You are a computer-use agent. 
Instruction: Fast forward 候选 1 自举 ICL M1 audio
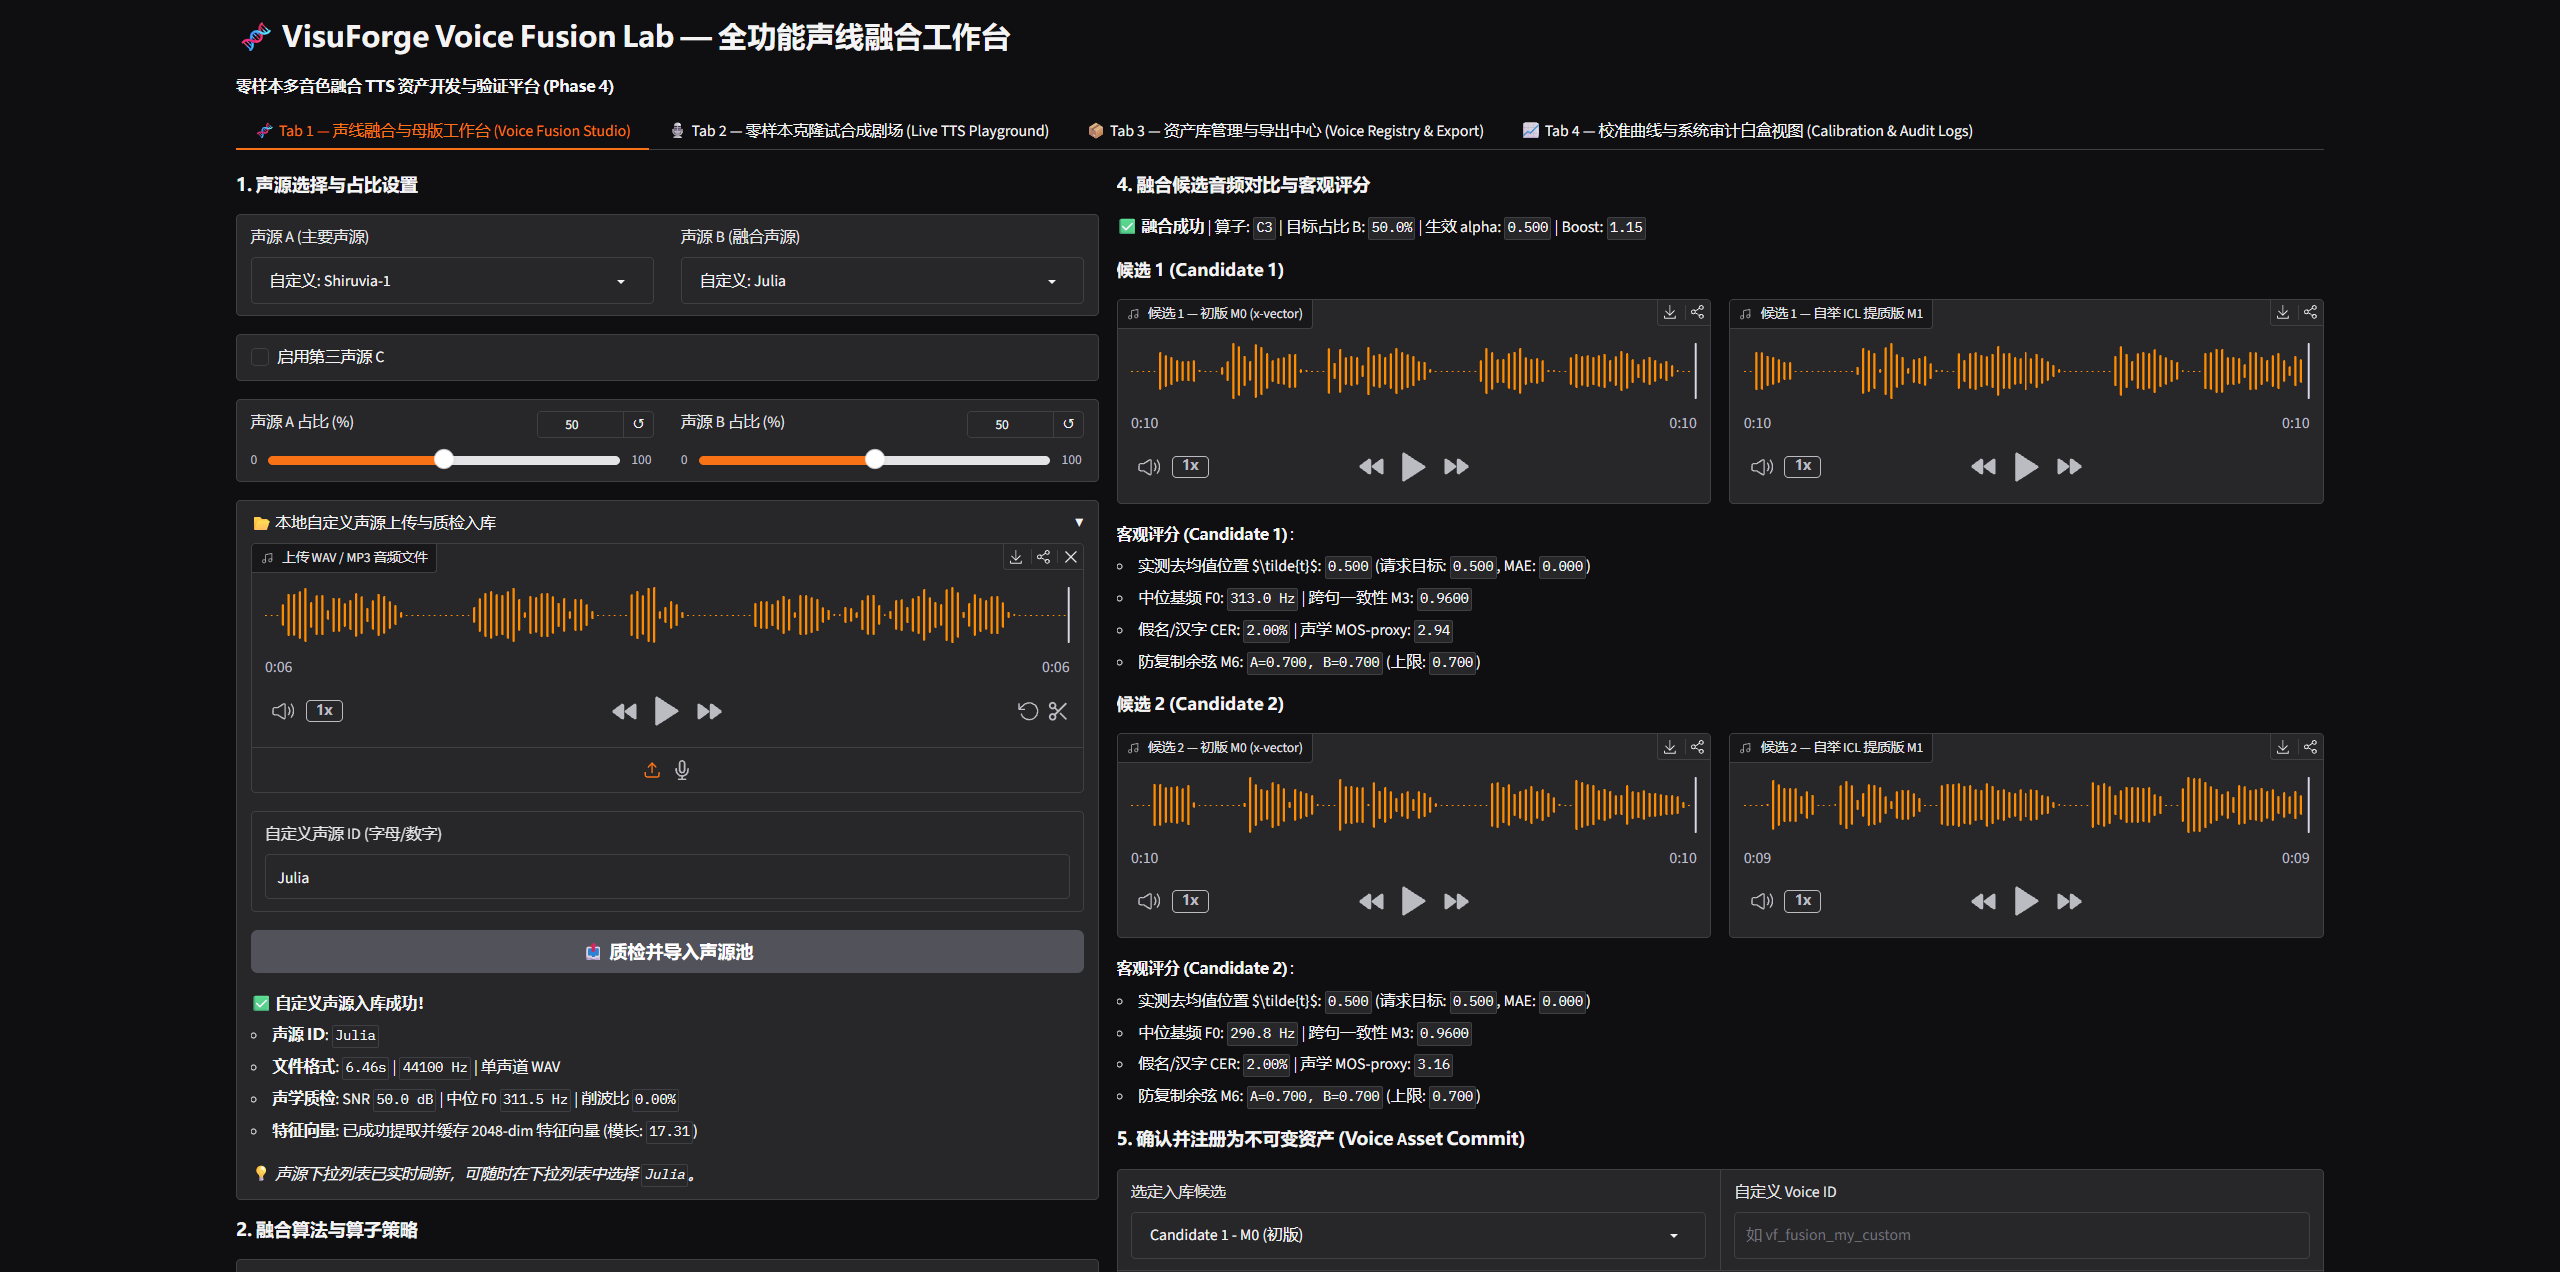(2069, 467)
